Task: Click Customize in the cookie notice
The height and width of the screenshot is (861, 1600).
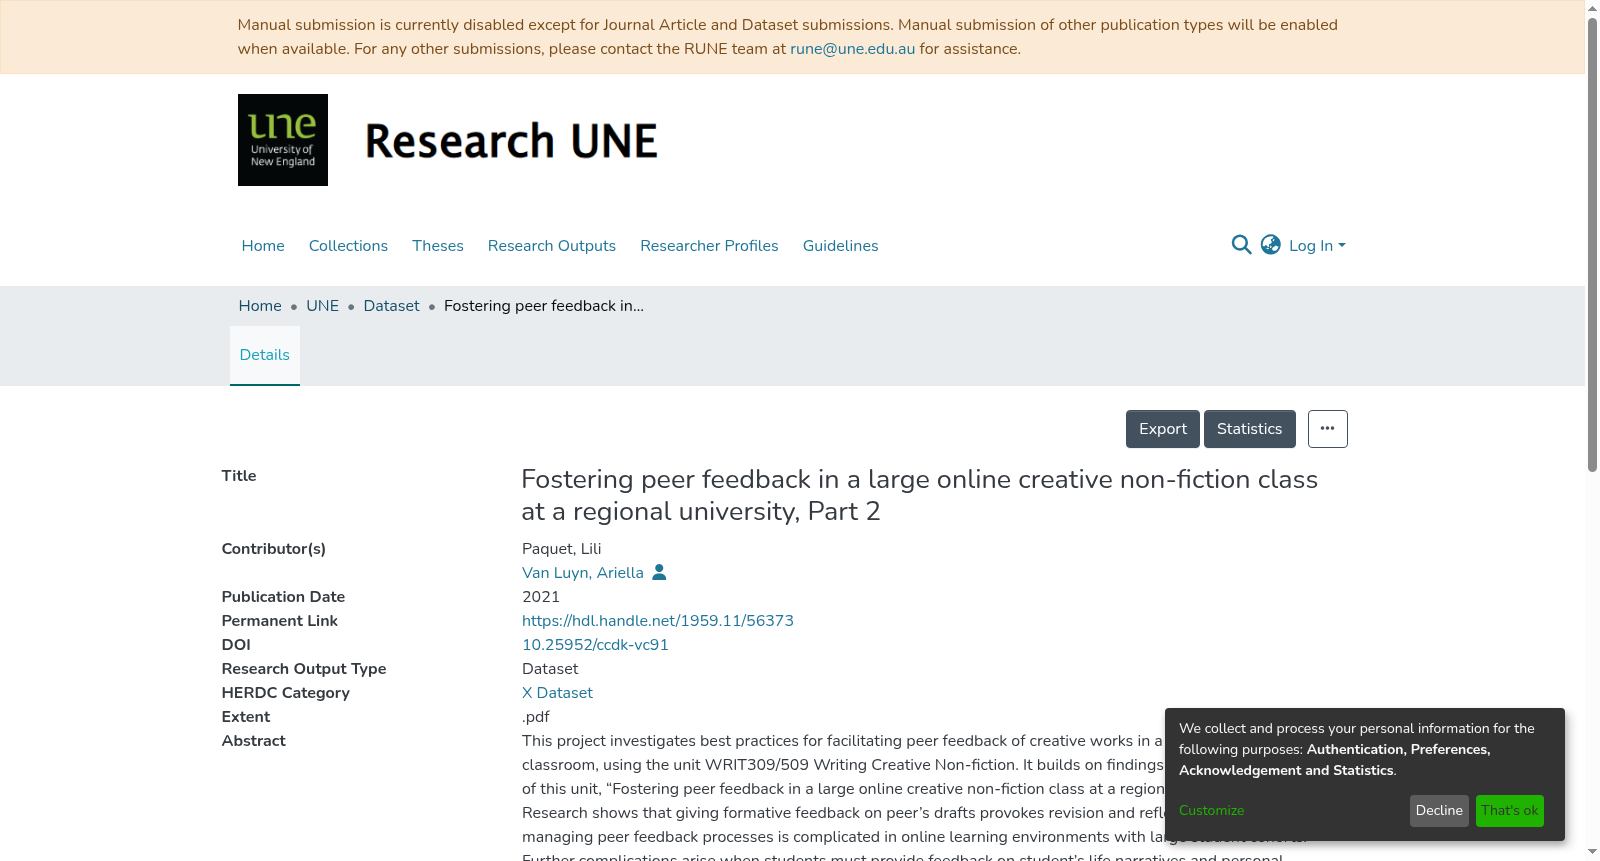Action: coord(1211,811)
